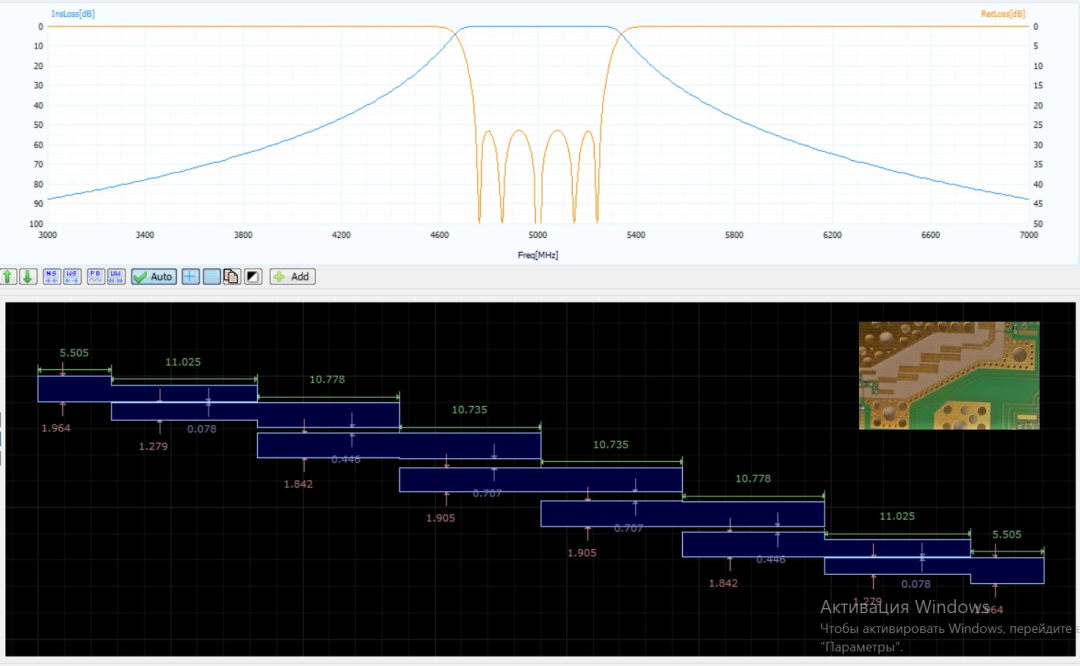
Task: Click the left 0.446 gap value
Action: click(346, 459)
